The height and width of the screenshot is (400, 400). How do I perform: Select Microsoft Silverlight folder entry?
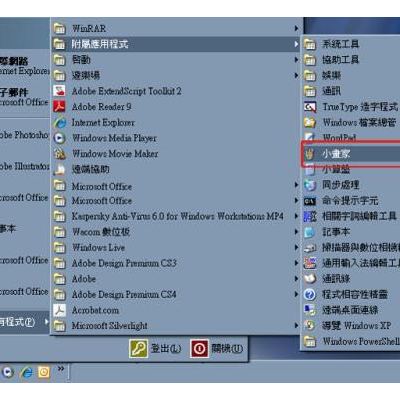(176, 326)
